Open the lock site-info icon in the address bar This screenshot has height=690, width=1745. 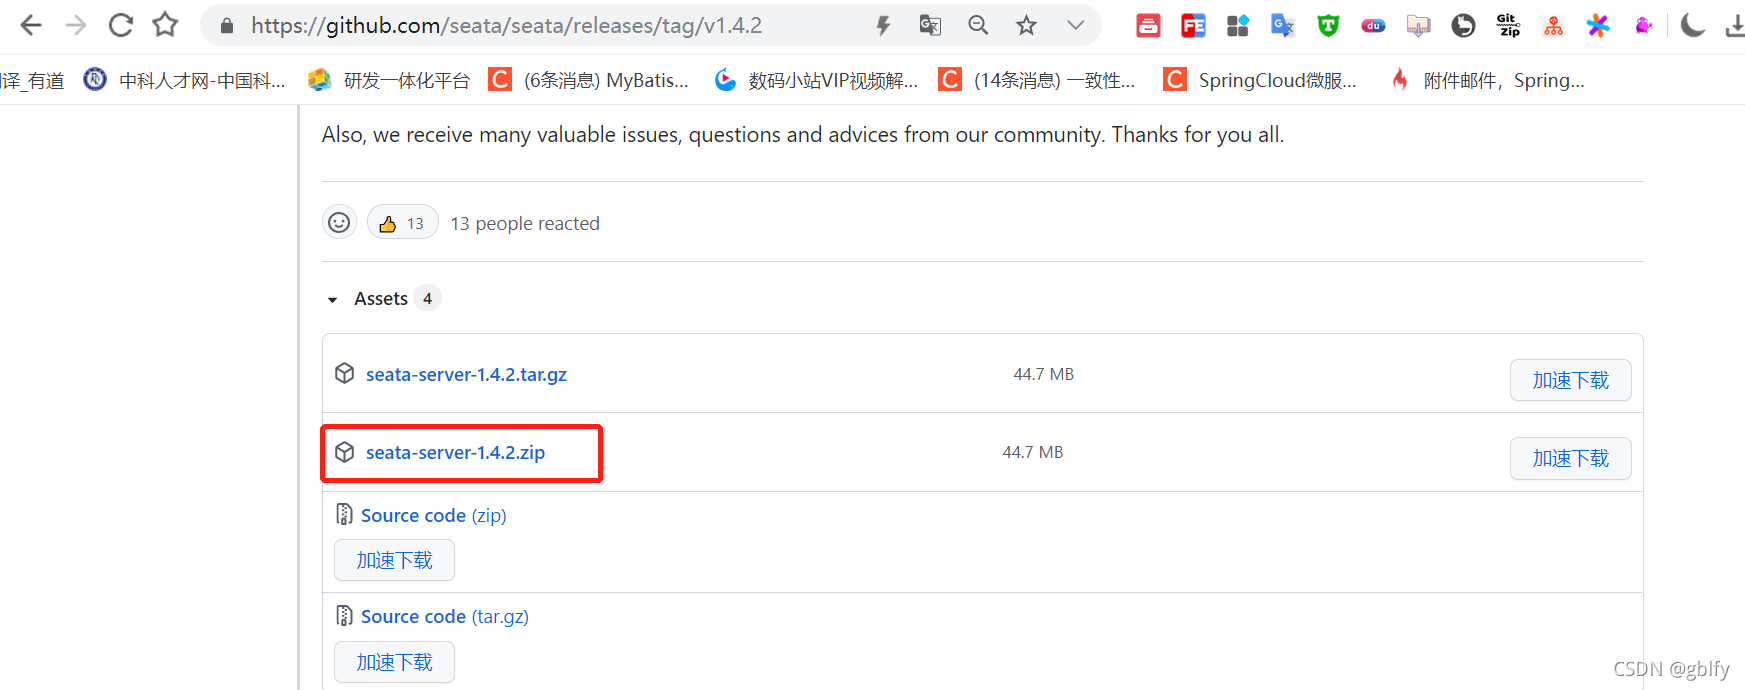[227, 26]
